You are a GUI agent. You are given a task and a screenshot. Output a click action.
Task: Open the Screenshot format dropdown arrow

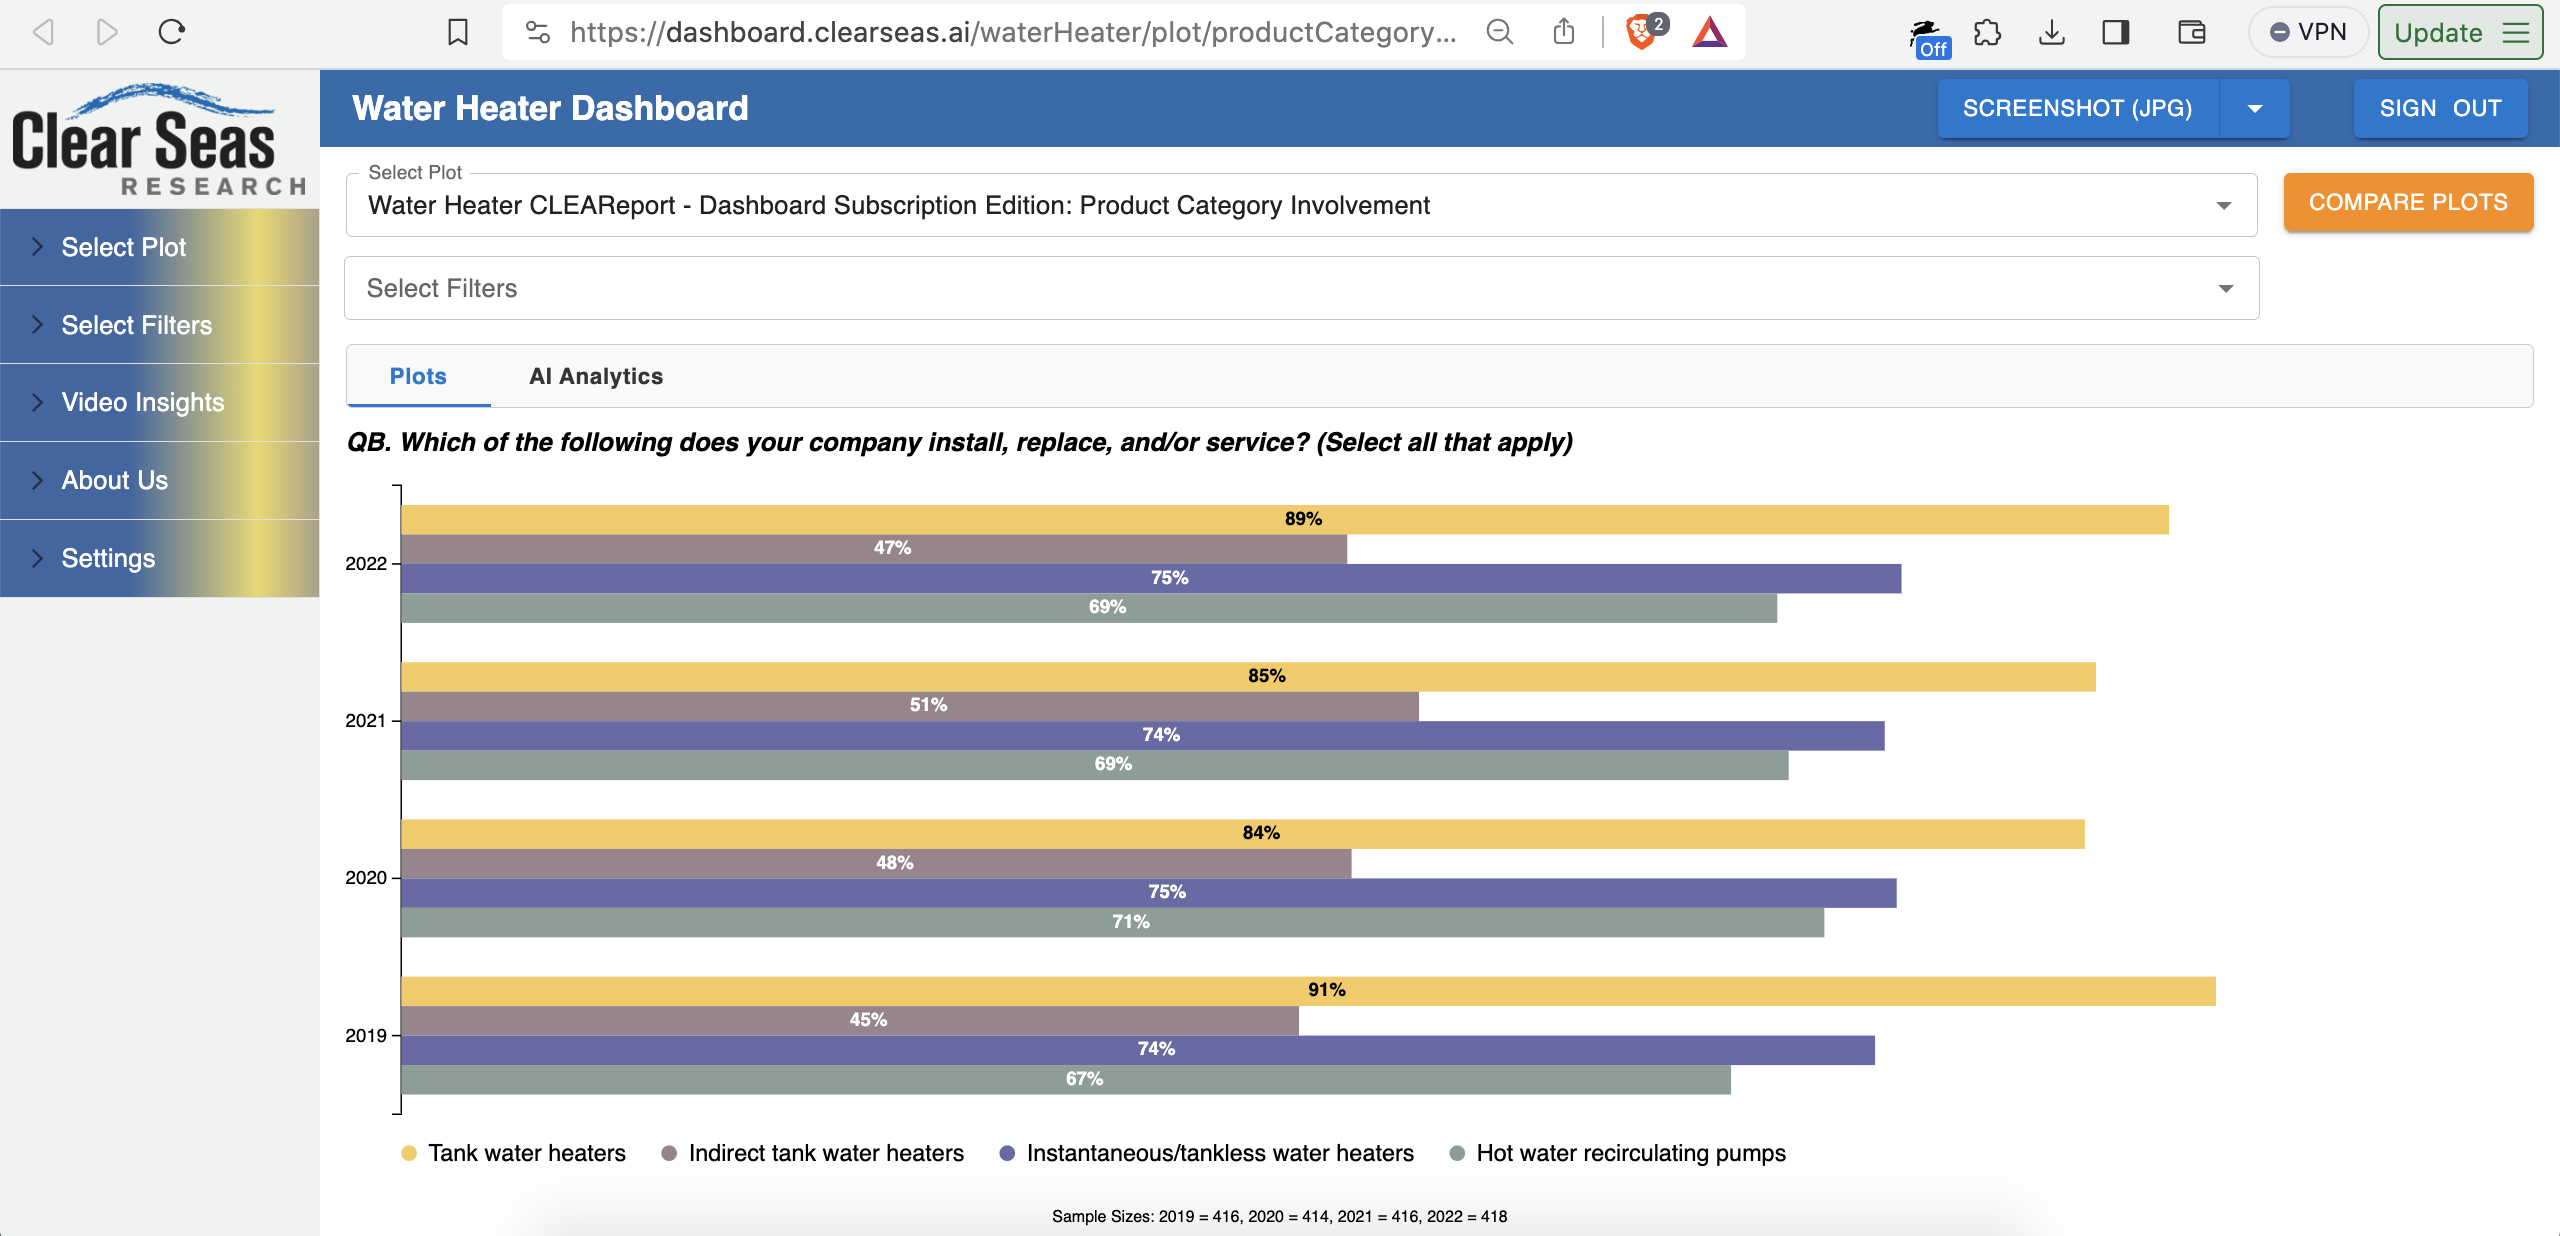pyautogui.click(x=2254, y=108)
